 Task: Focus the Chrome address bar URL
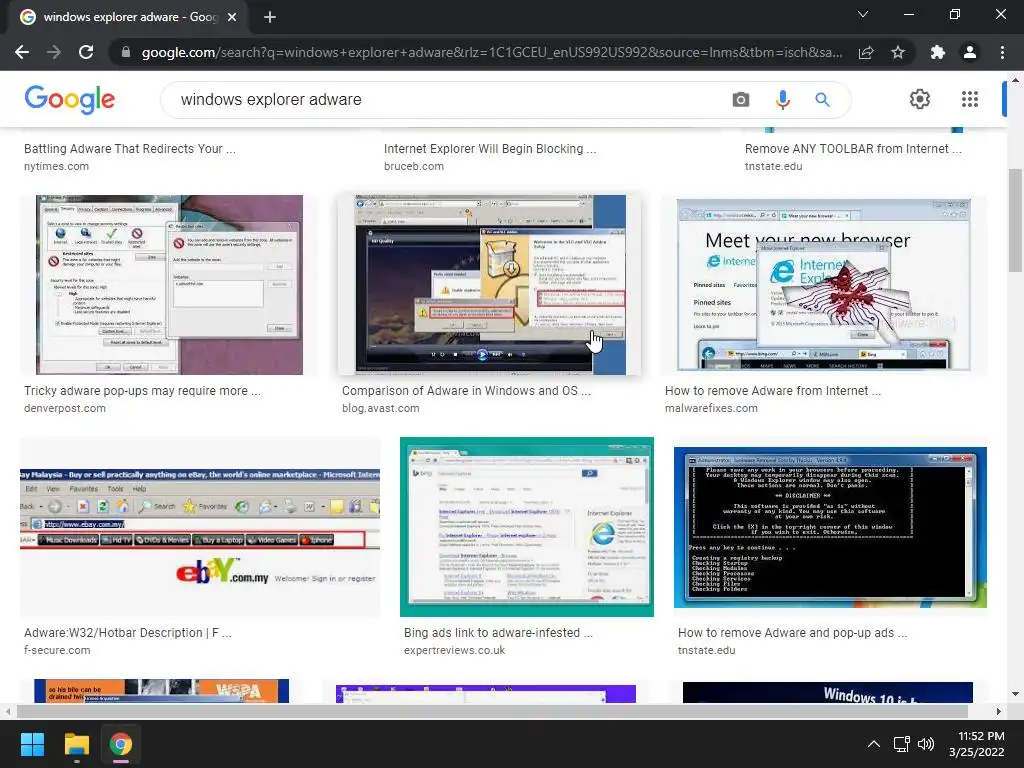tap(491, 52)
